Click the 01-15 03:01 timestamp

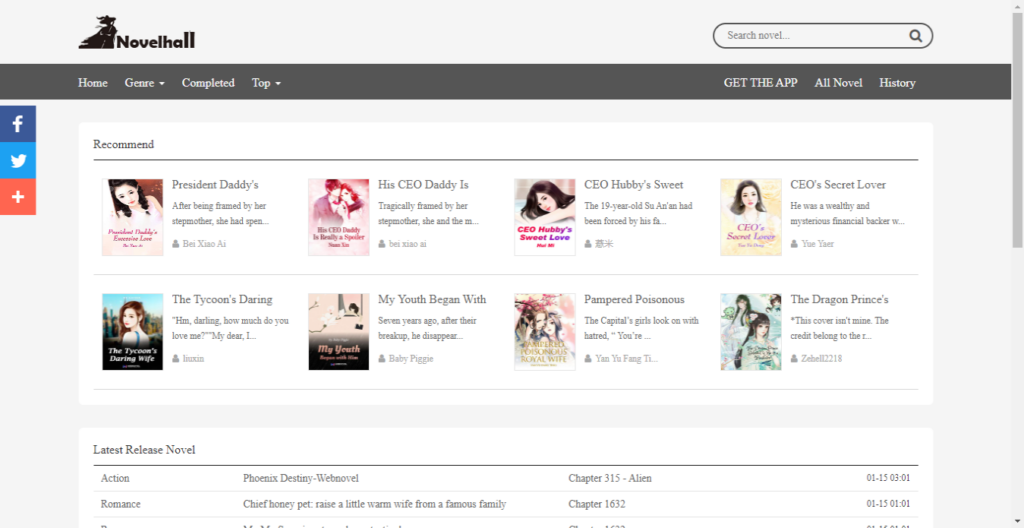click(888, 478)
